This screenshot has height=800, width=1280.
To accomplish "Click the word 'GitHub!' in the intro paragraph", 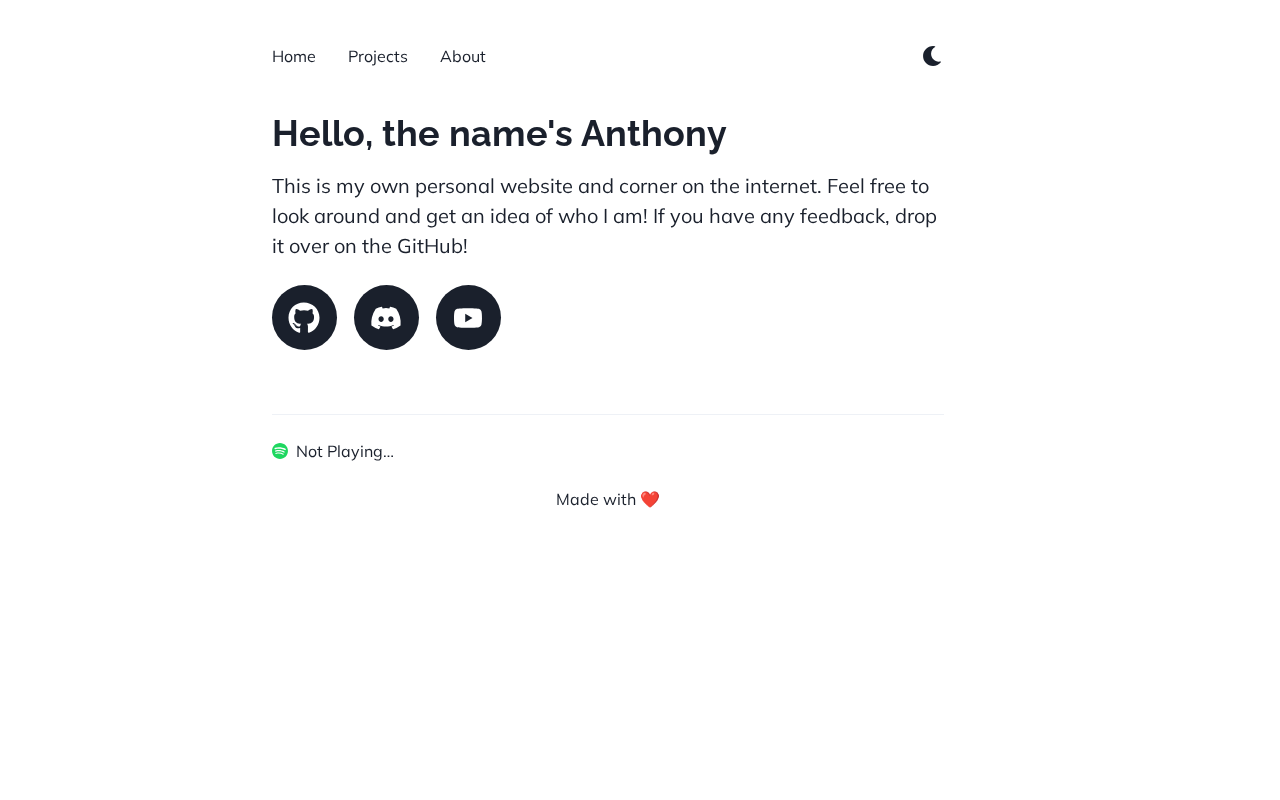I will pyautogui.click(x=432, y=246).
